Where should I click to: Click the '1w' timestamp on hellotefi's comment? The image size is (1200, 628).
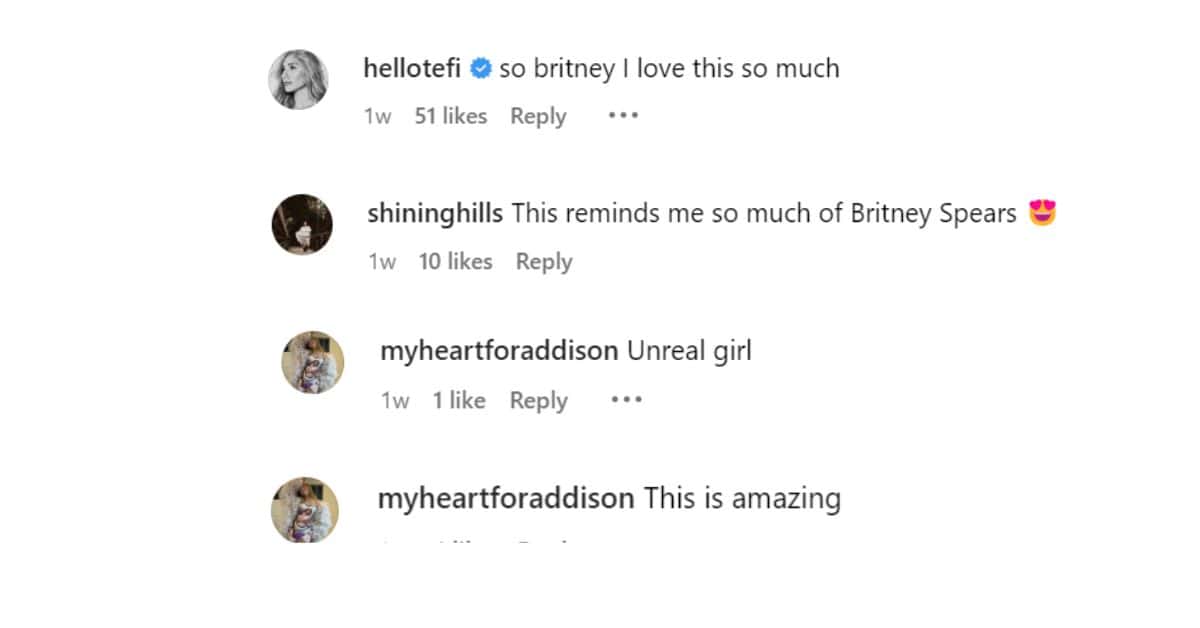click(376, 116)
